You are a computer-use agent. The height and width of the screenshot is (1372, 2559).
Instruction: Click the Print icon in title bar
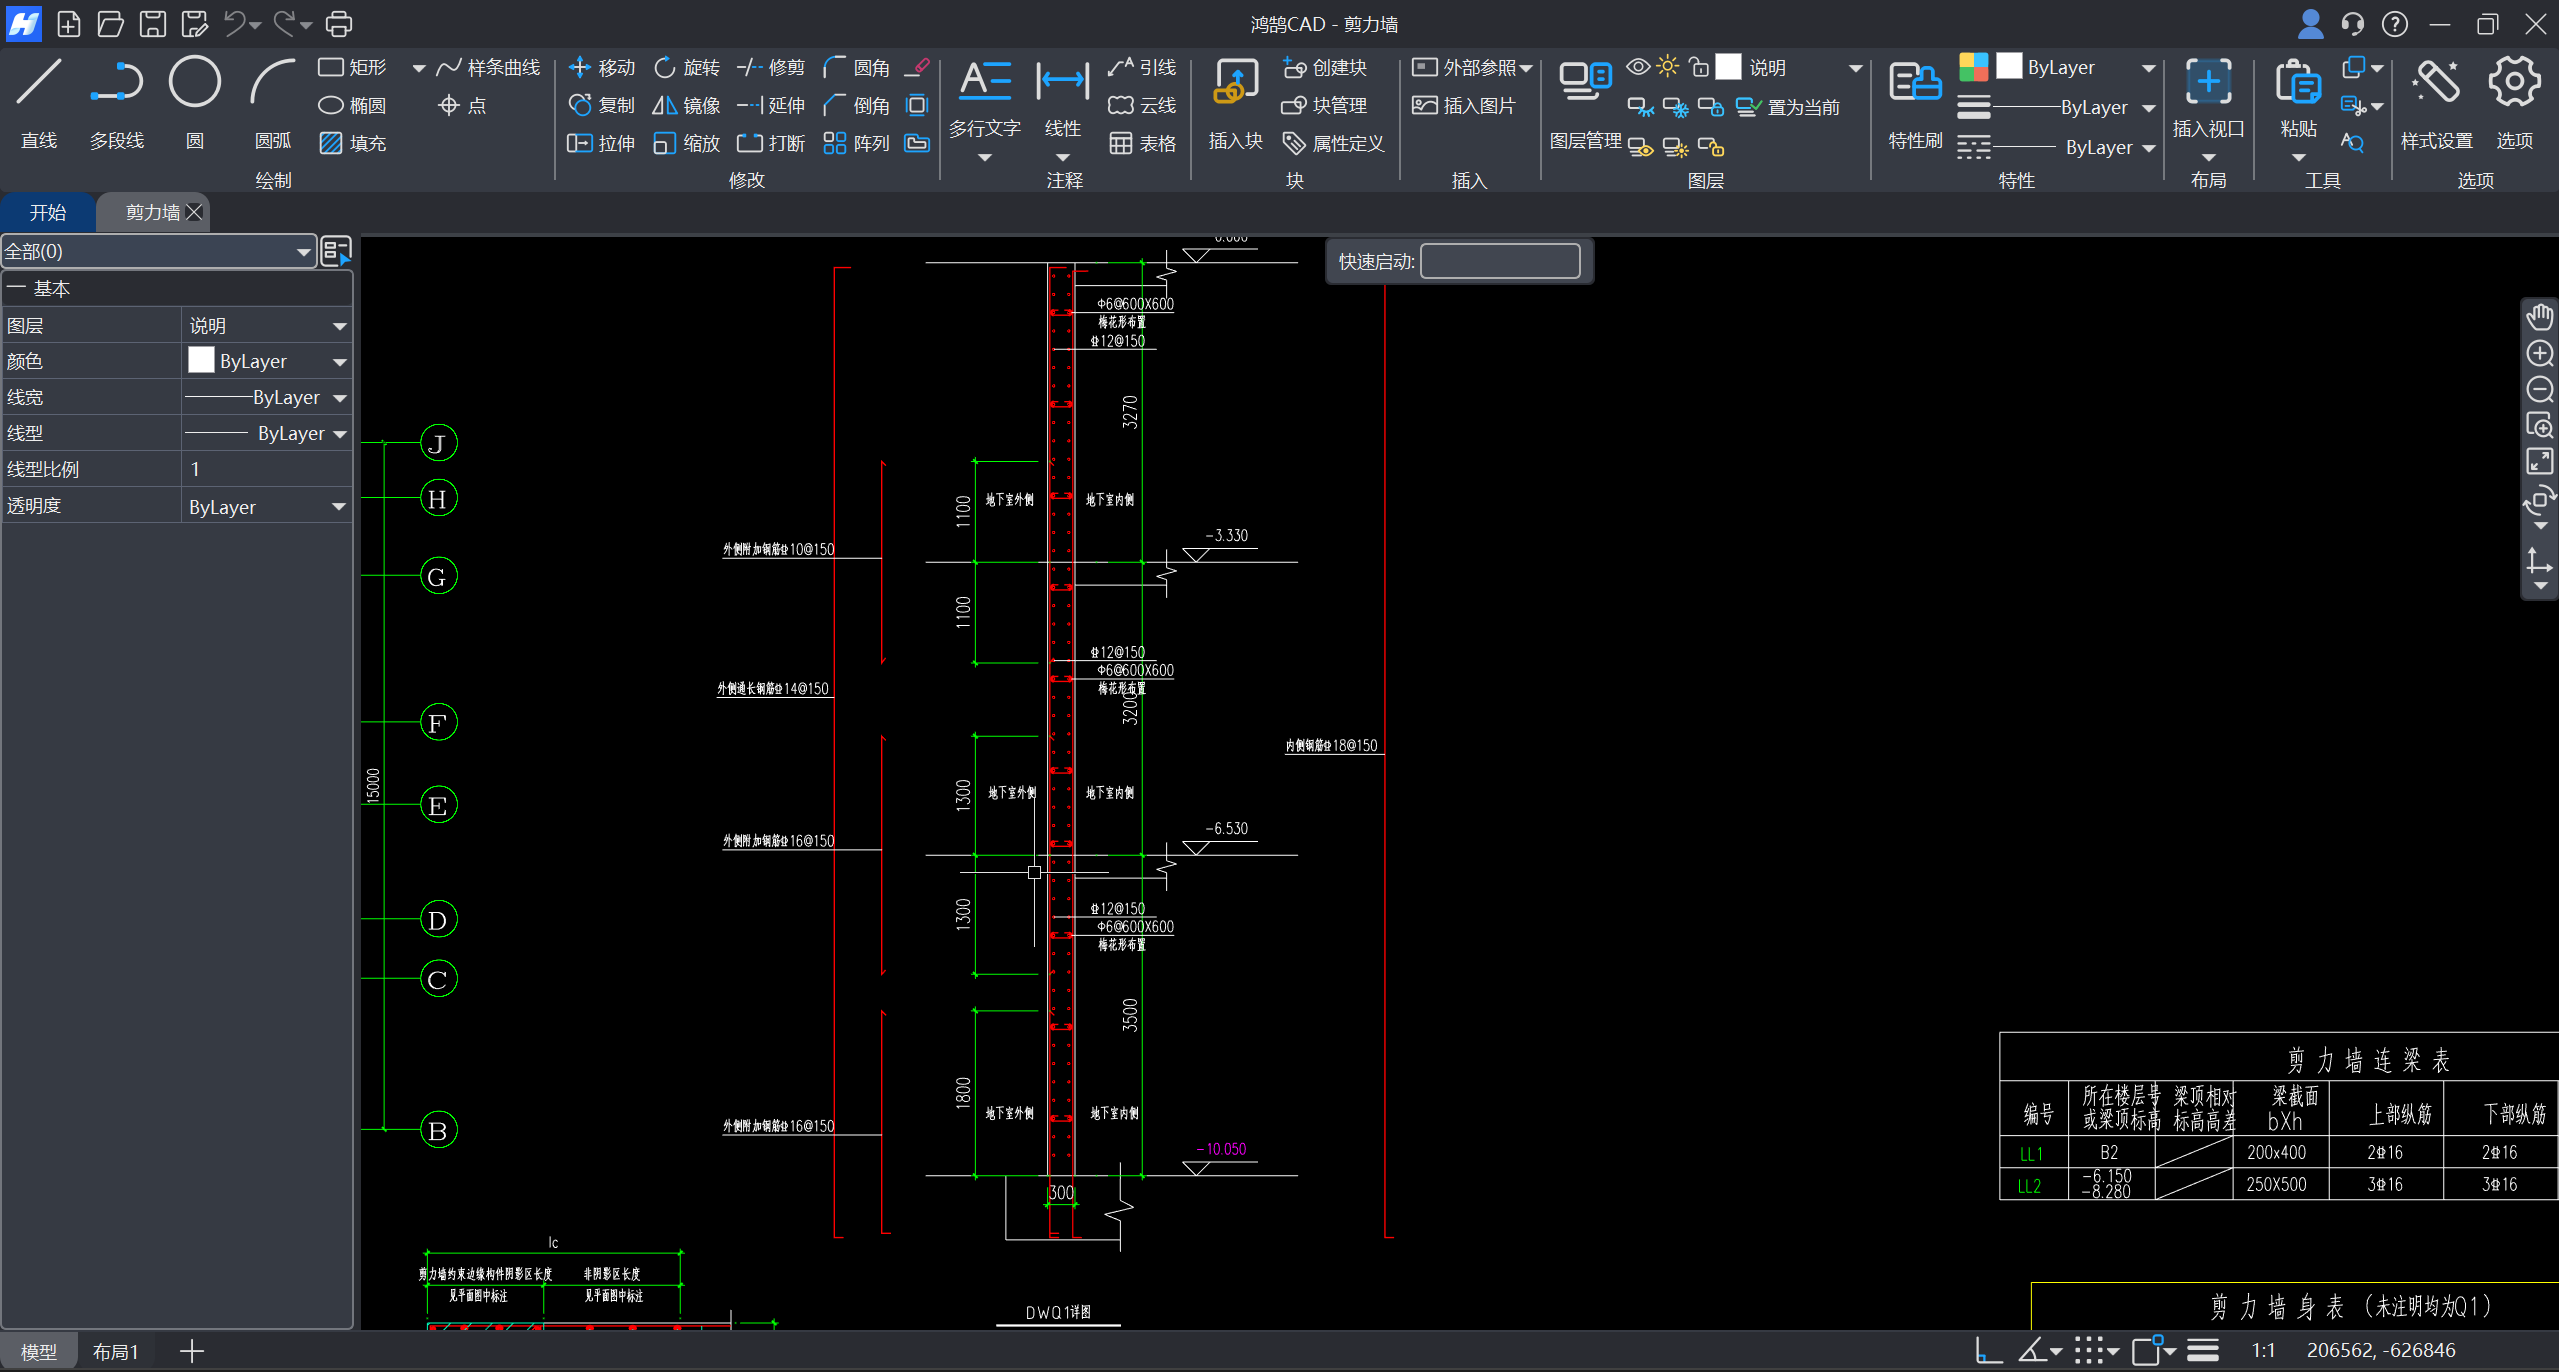pos(339,24)
